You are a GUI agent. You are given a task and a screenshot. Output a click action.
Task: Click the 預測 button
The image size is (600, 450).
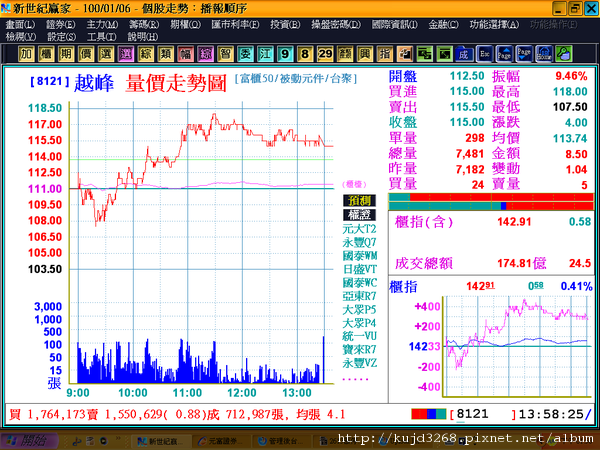click(x=359, y=201)
